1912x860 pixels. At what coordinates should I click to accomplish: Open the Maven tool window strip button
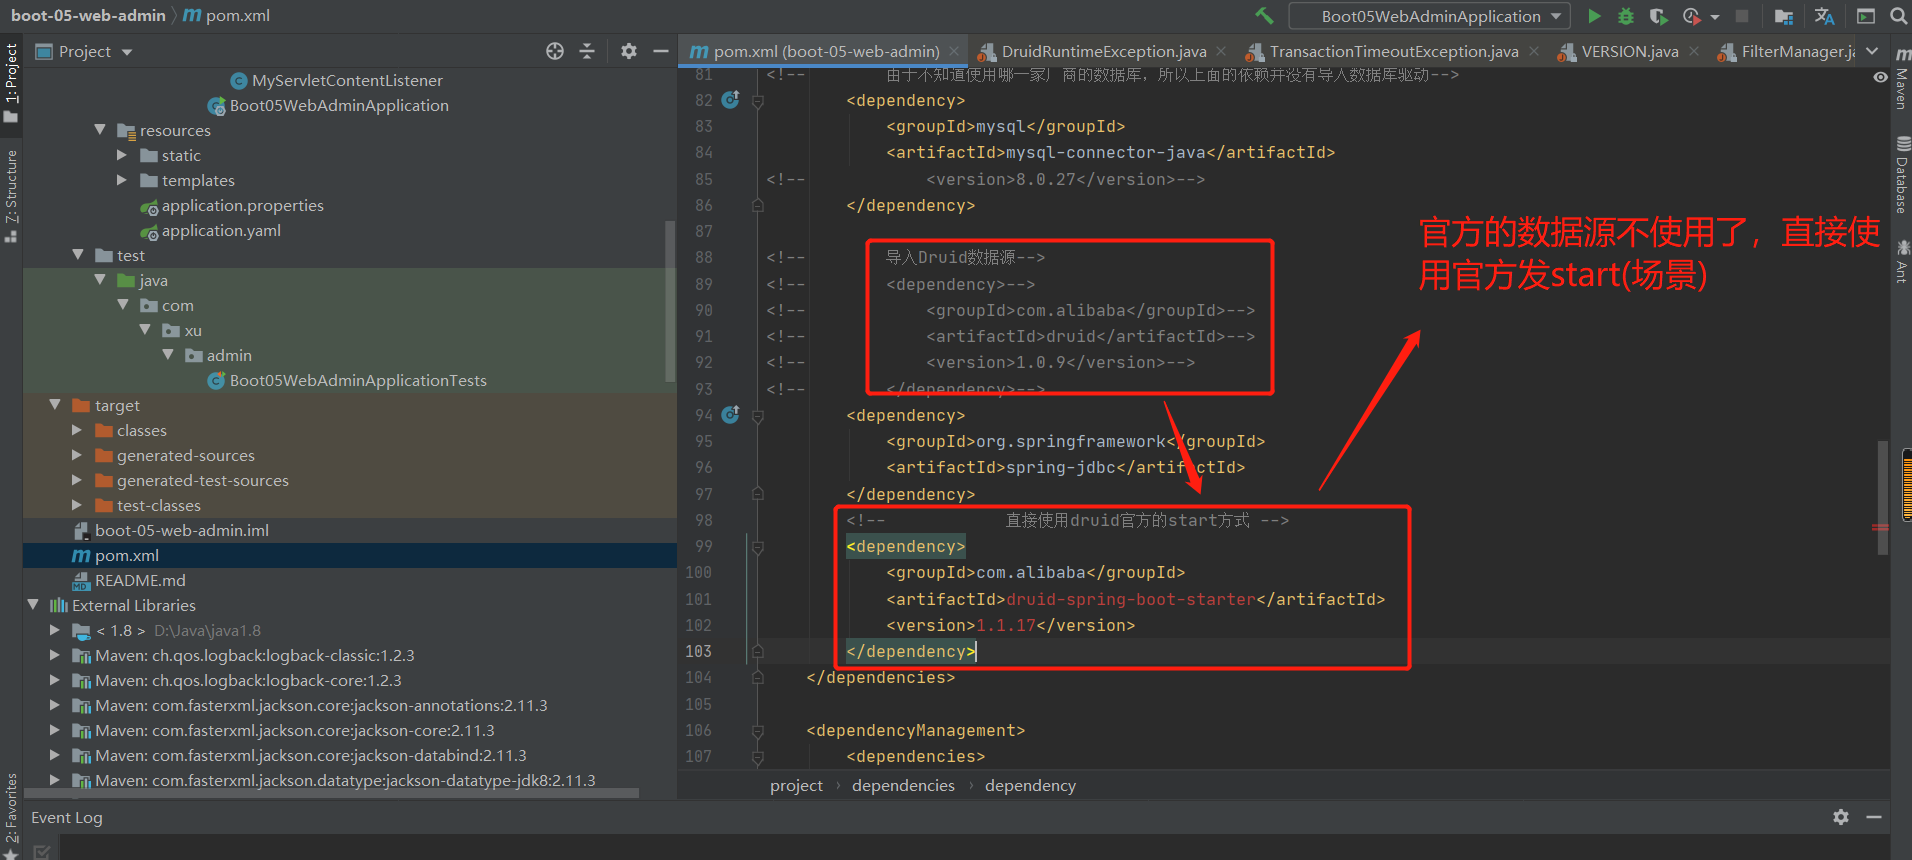click(x=1902, y=79)
